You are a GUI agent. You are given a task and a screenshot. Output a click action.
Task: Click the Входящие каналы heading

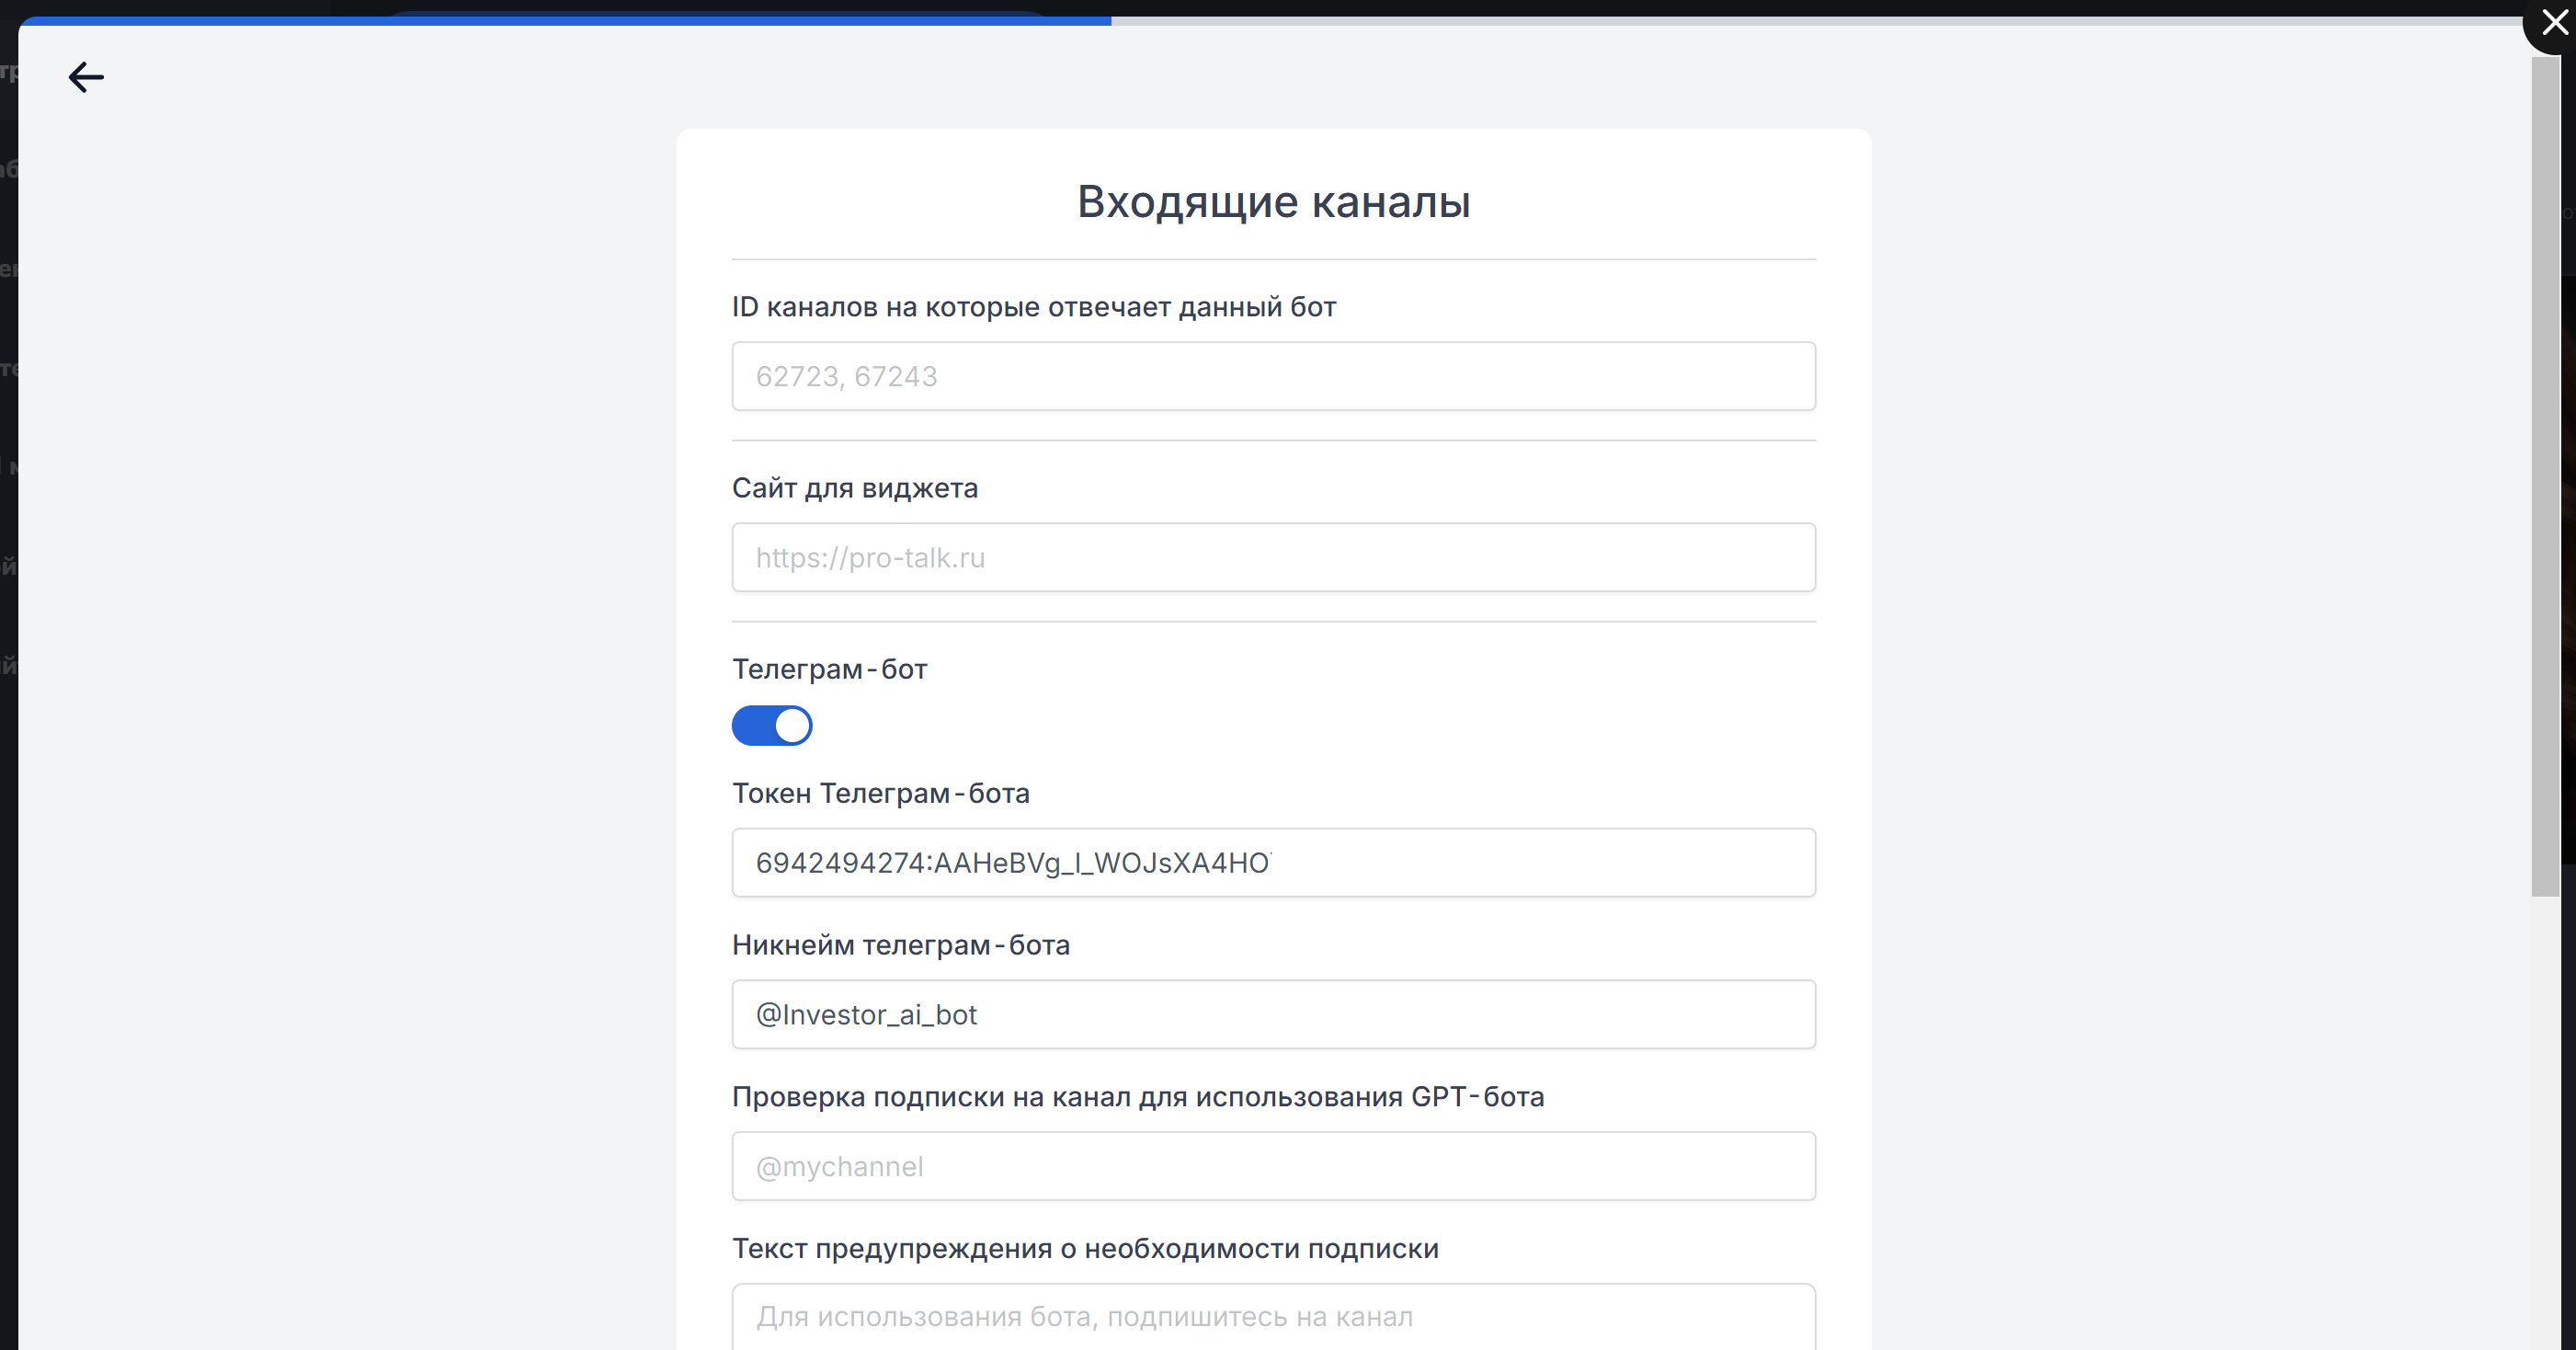click(x=1273, y=202)
